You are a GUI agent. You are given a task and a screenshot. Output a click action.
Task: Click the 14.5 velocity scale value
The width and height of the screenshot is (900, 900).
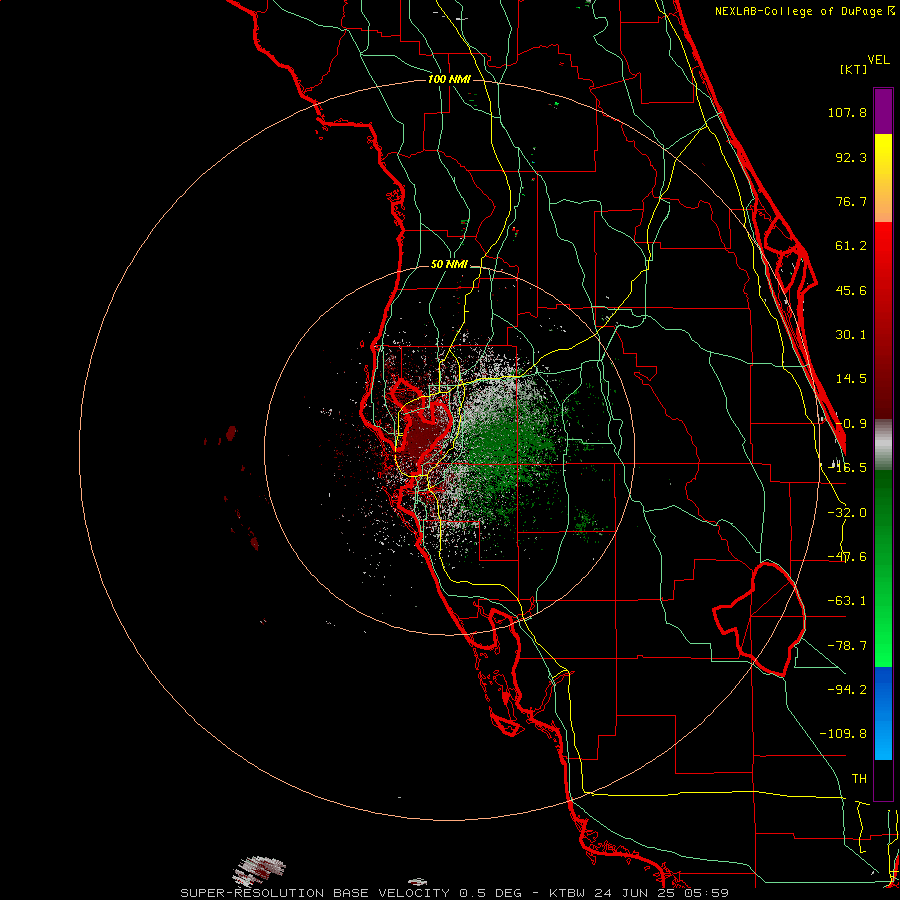click(x=851, y=379)
